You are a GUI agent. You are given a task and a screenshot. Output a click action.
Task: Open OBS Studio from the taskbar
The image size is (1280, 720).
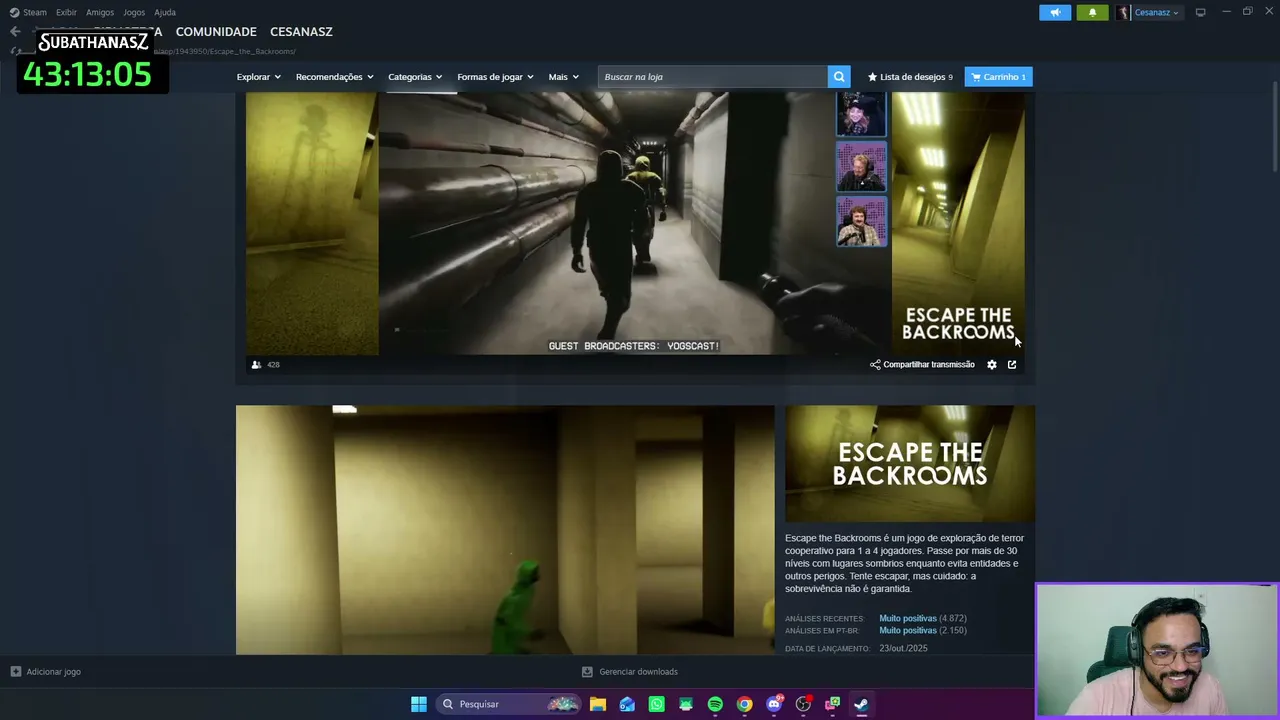coord(803,704)
